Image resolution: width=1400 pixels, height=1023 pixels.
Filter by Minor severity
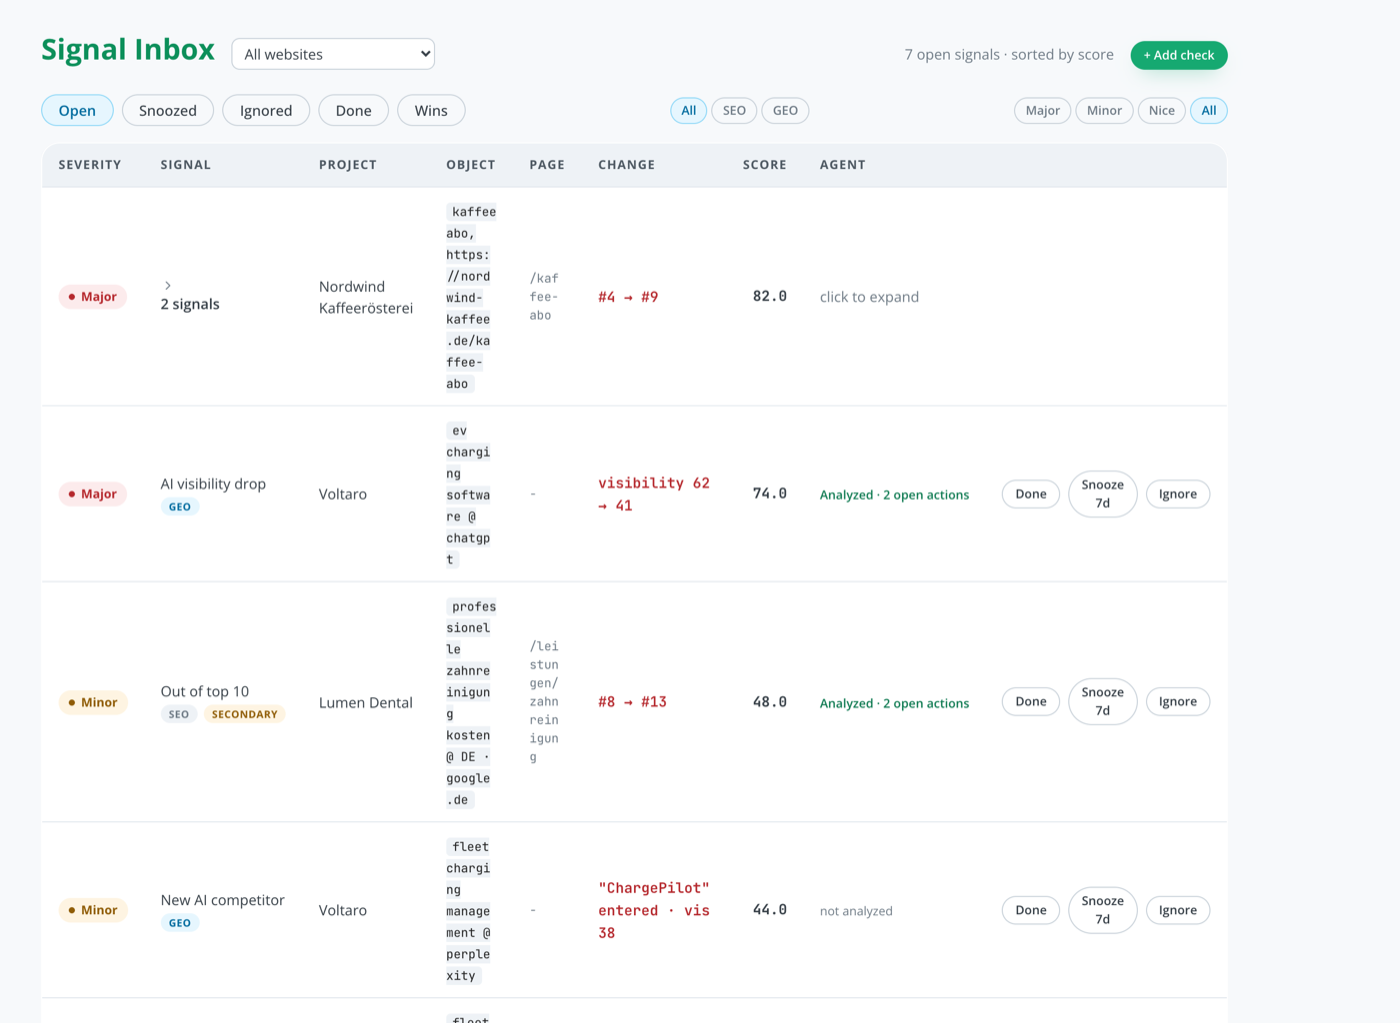(x=1104, y=110)
